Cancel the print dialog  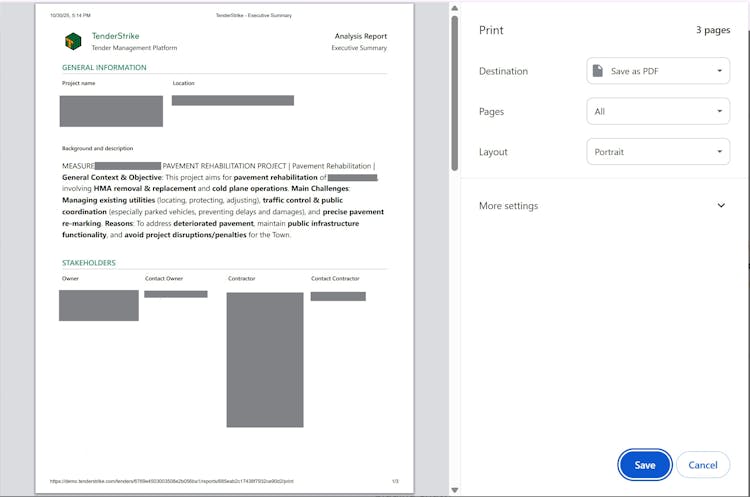[x=702, y=465]
